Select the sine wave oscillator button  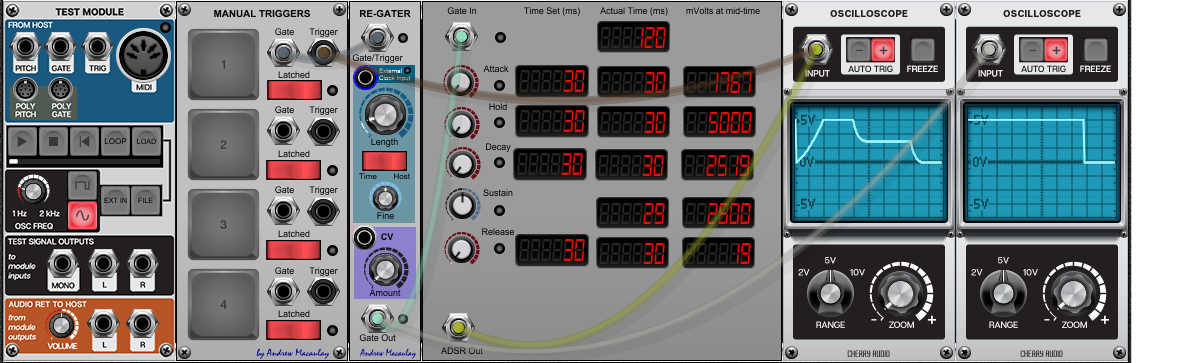click(82, 216)
